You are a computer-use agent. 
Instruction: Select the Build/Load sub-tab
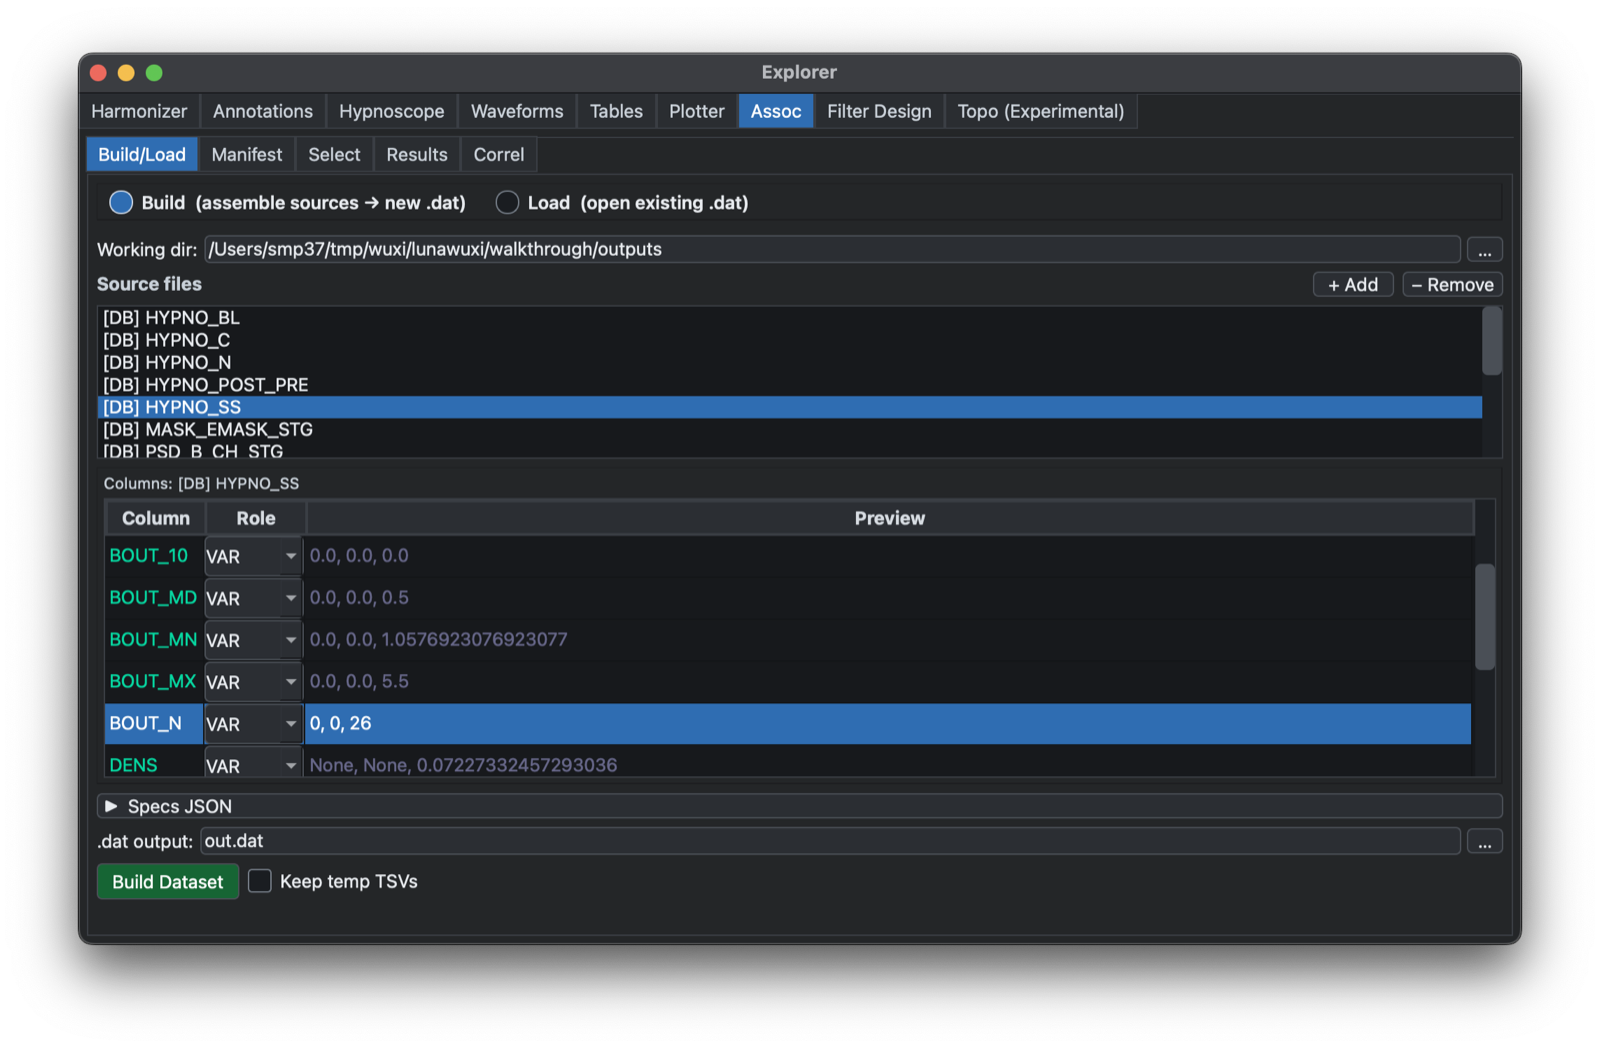(x=142, y=155)
